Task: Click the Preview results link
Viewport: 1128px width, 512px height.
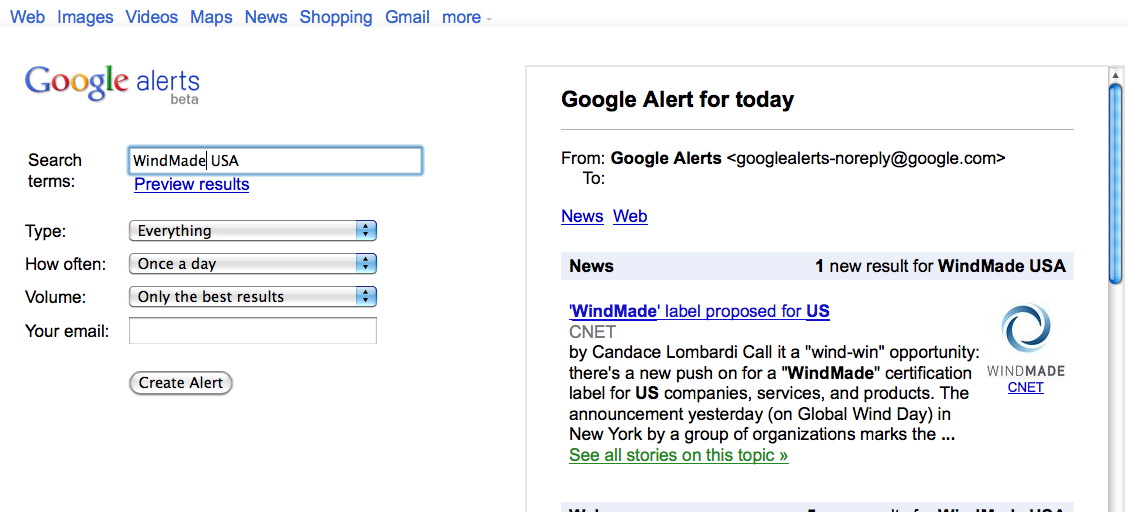Action: [x=191, y=184]
